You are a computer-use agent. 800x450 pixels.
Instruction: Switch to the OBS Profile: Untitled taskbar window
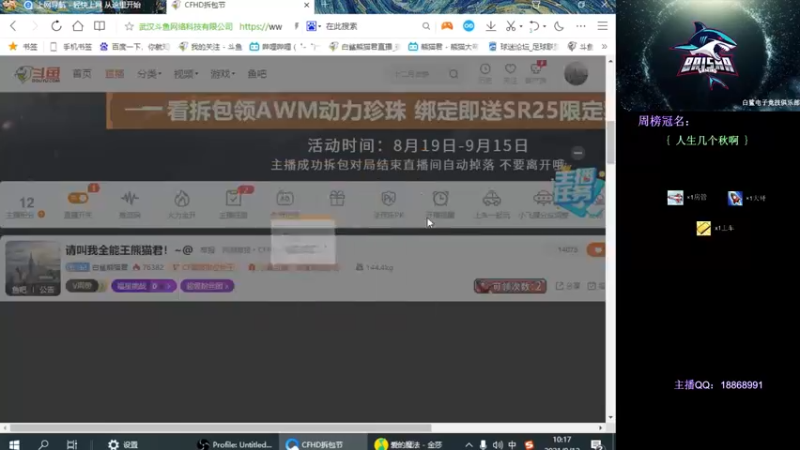235,444
